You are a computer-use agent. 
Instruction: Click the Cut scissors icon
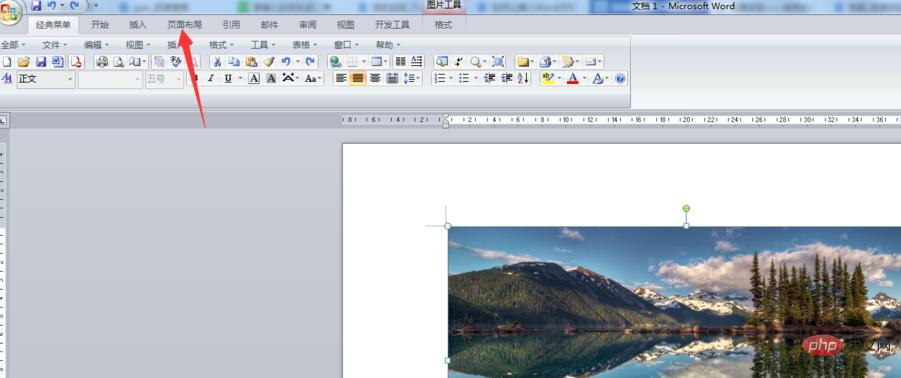tap(217, 62)
